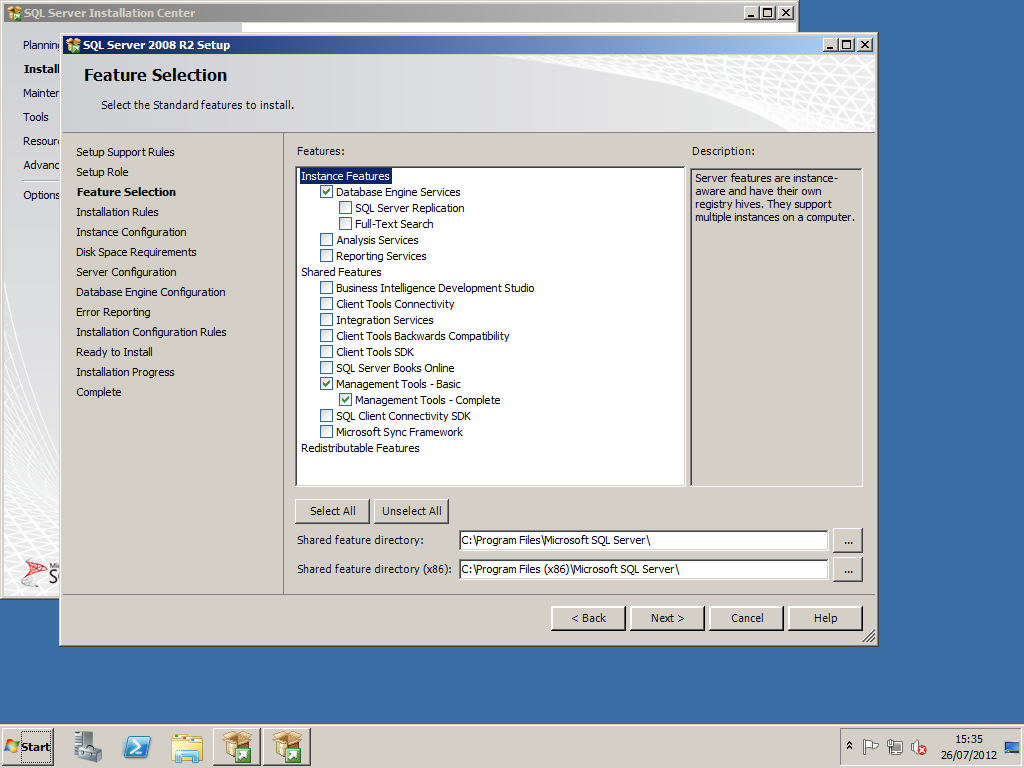Check Microsoft Sync Framework
This screenshot has width=1024, height=768.
click(327, 432)
